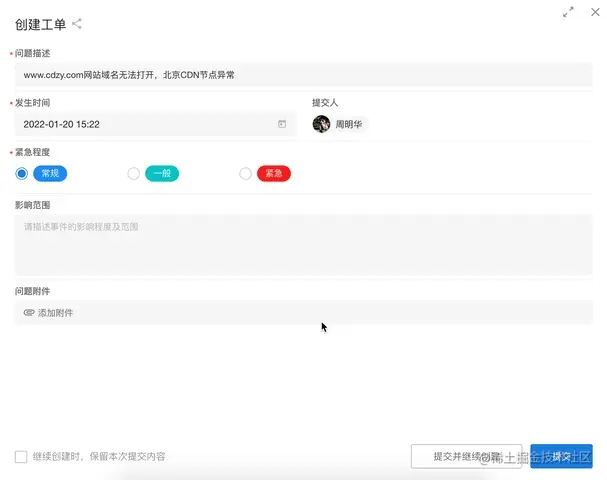Select the 紧急 urgency radio button
The width and height of the screenshot is (607, 480).
(245, 173)
